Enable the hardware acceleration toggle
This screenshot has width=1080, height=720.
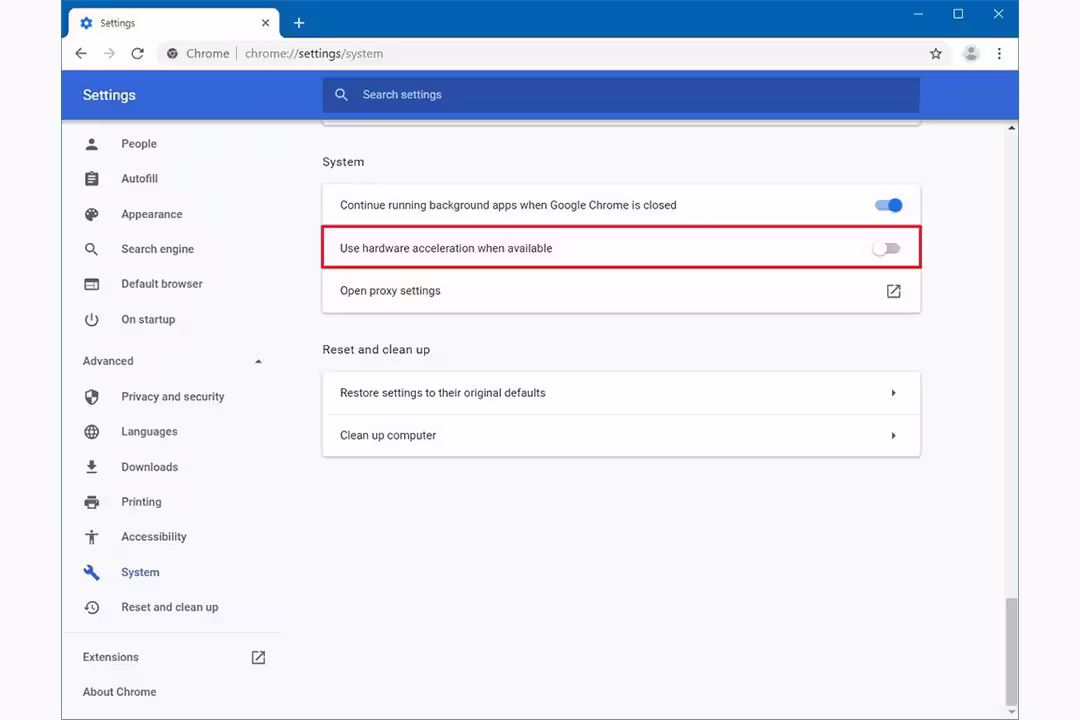click(886, 248)
